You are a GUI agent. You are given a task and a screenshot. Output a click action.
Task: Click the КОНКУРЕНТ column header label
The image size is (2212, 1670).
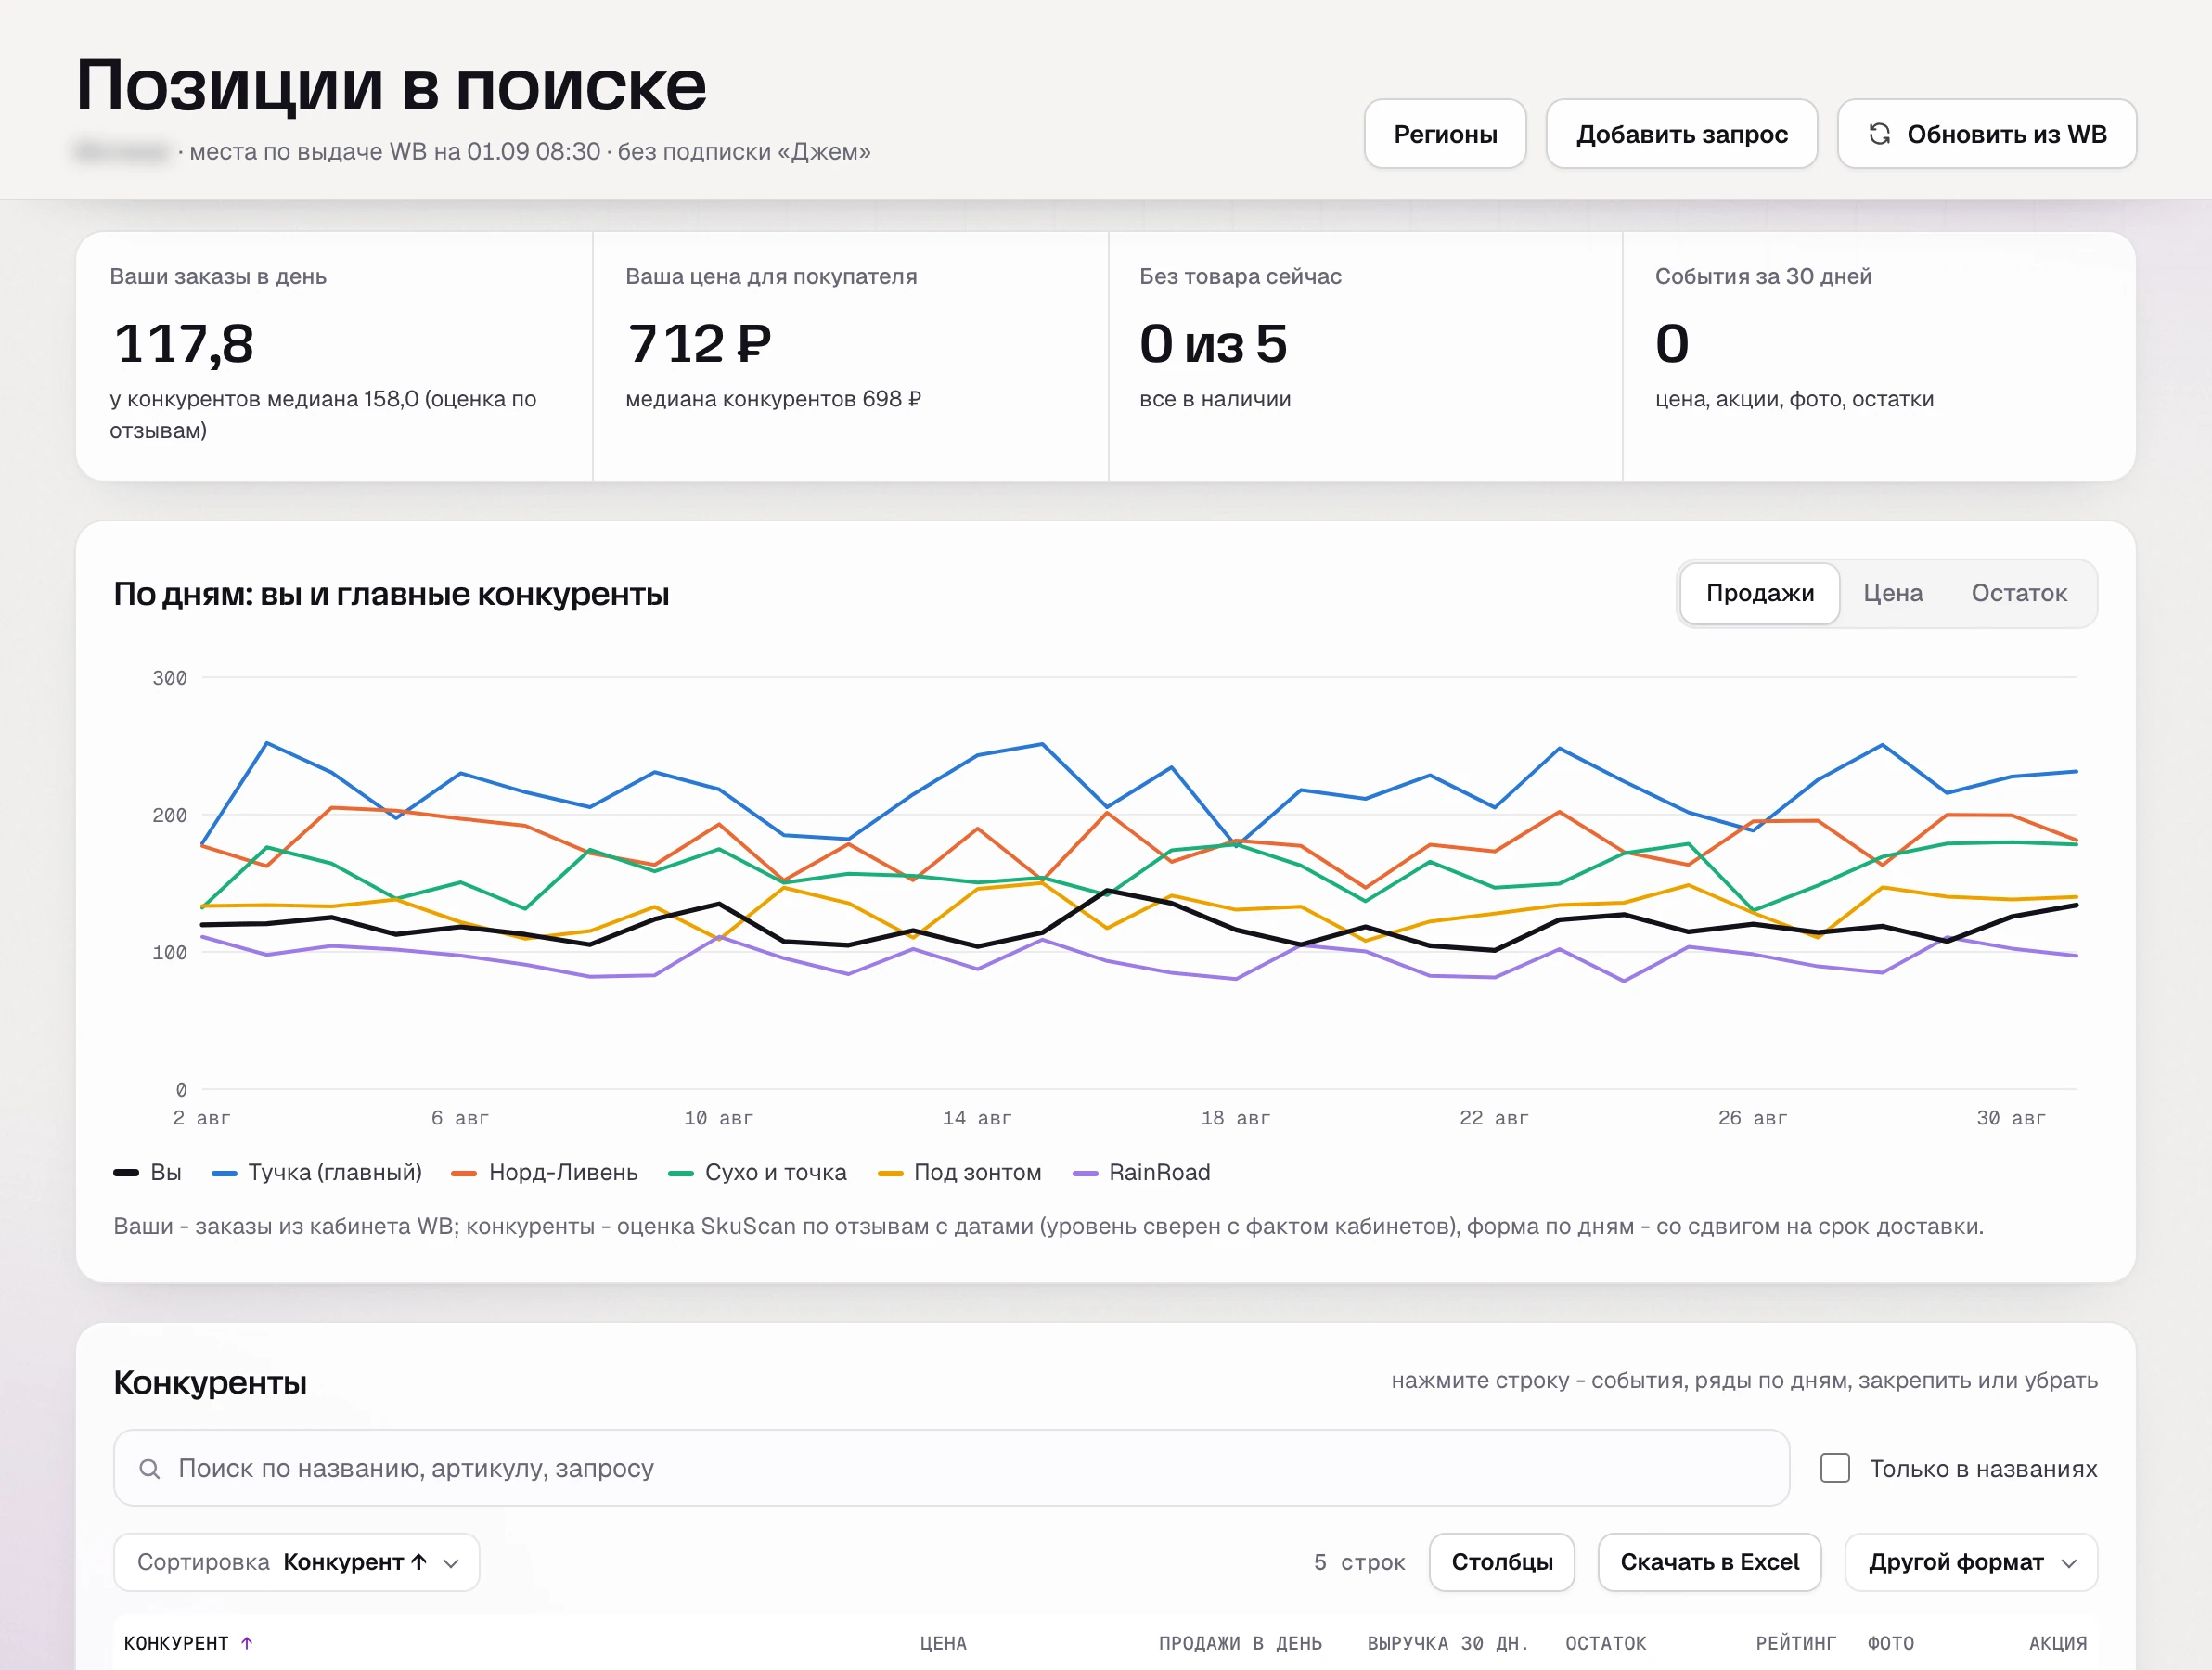pyautogui.click(x=176, y=1643)
